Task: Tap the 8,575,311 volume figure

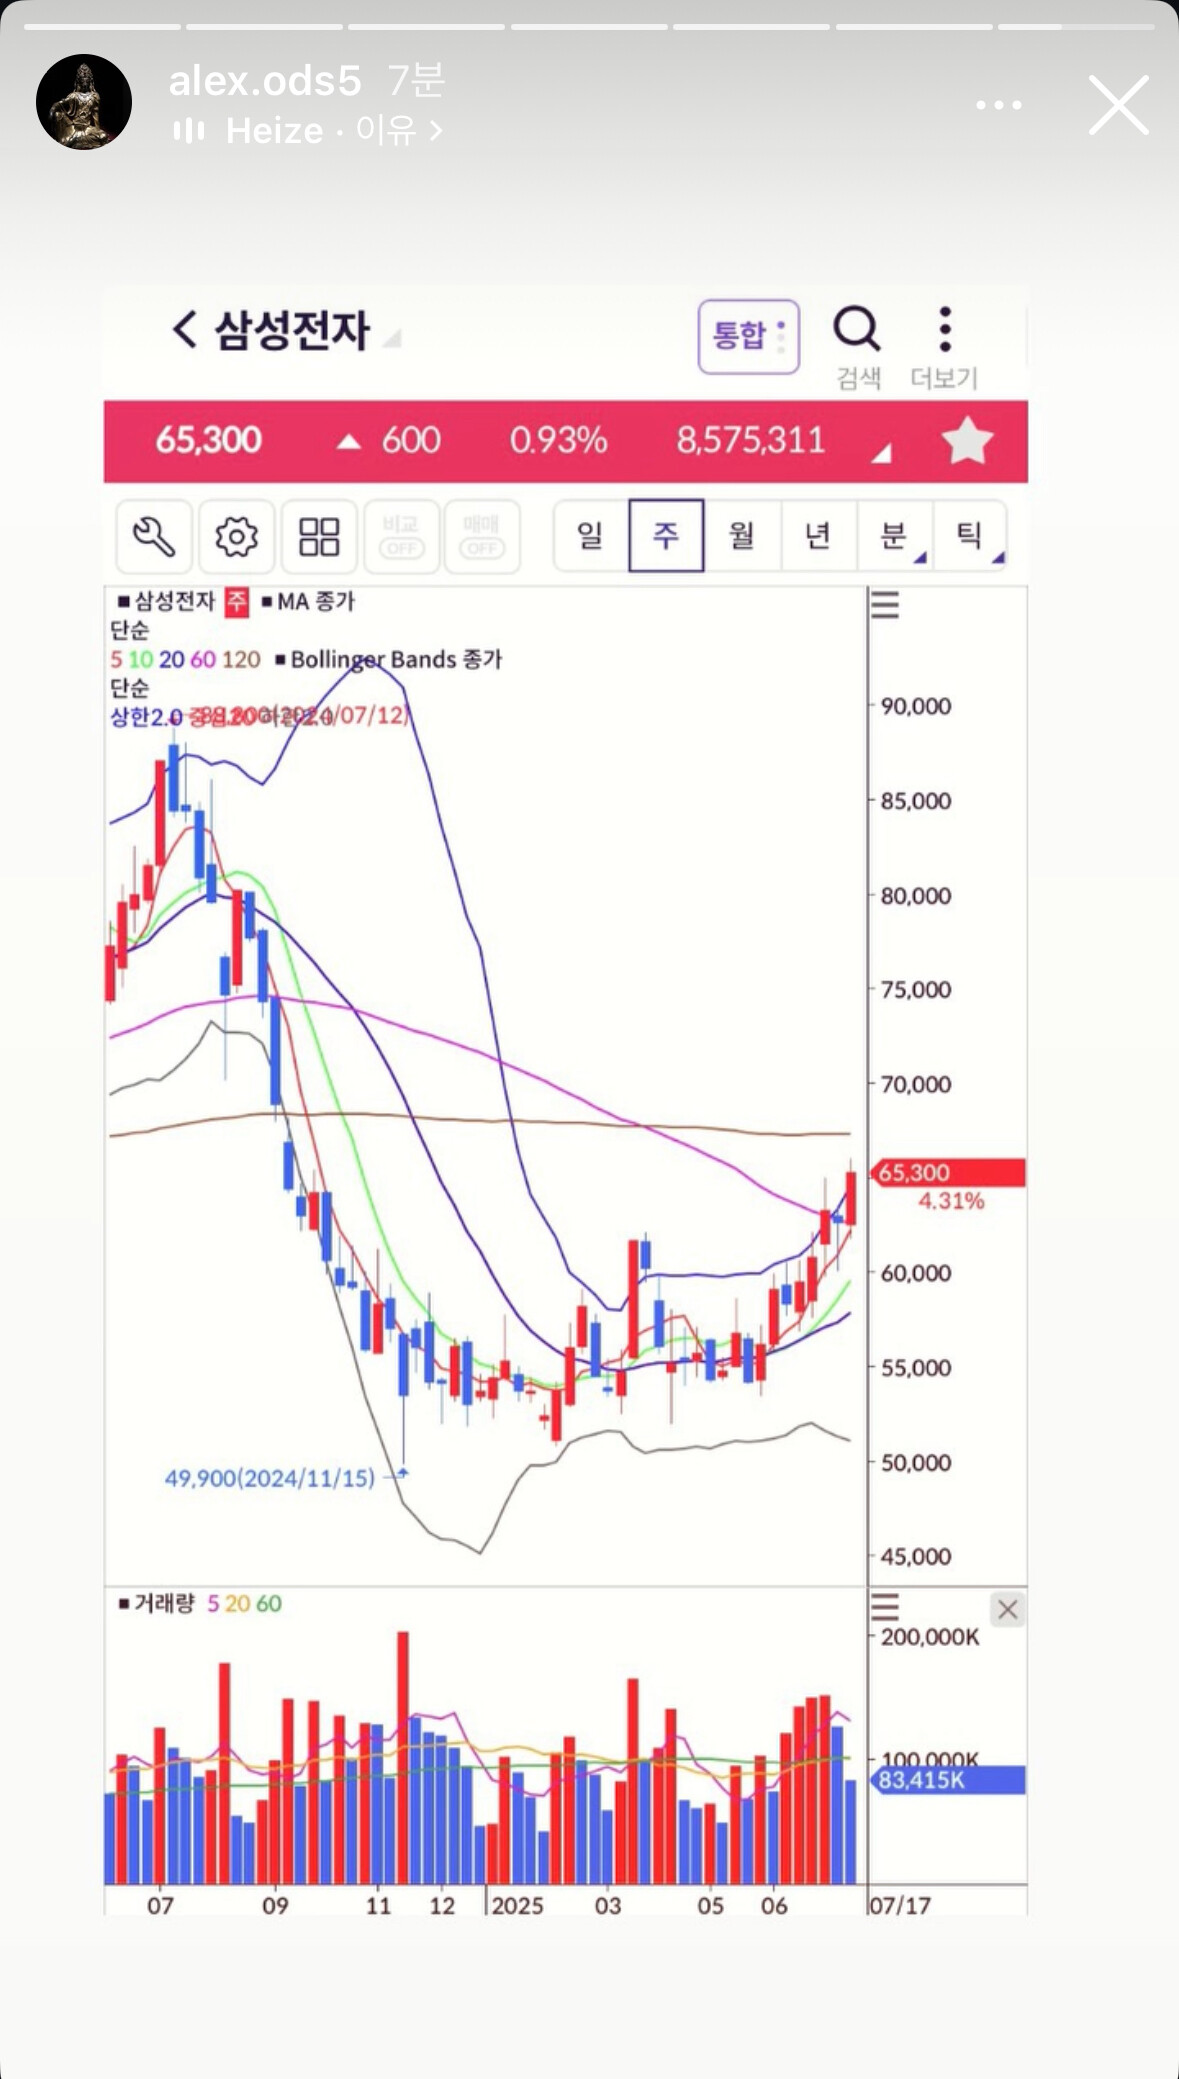Action: point(750,440)
